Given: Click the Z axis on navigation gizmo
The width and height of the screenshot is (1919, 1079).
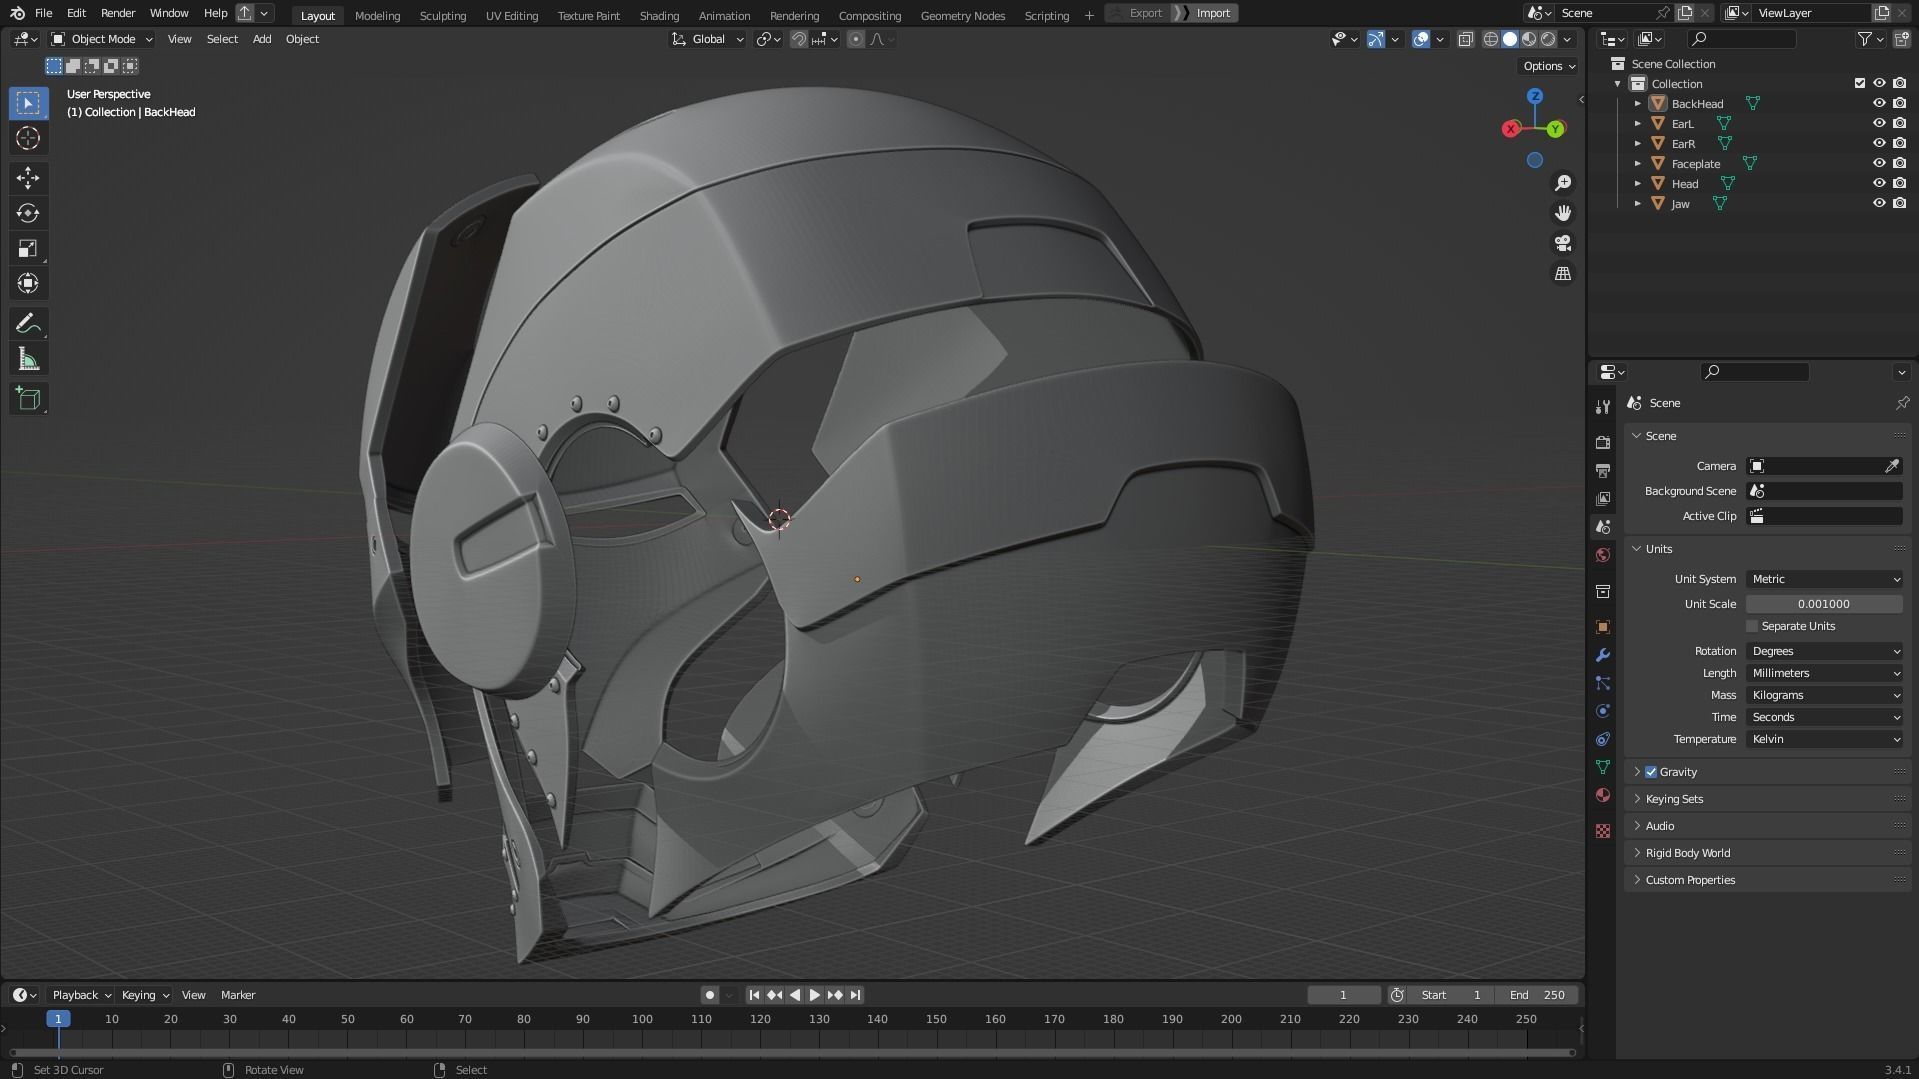Looking at the screenshot, I should click(x=1535, y=96).
